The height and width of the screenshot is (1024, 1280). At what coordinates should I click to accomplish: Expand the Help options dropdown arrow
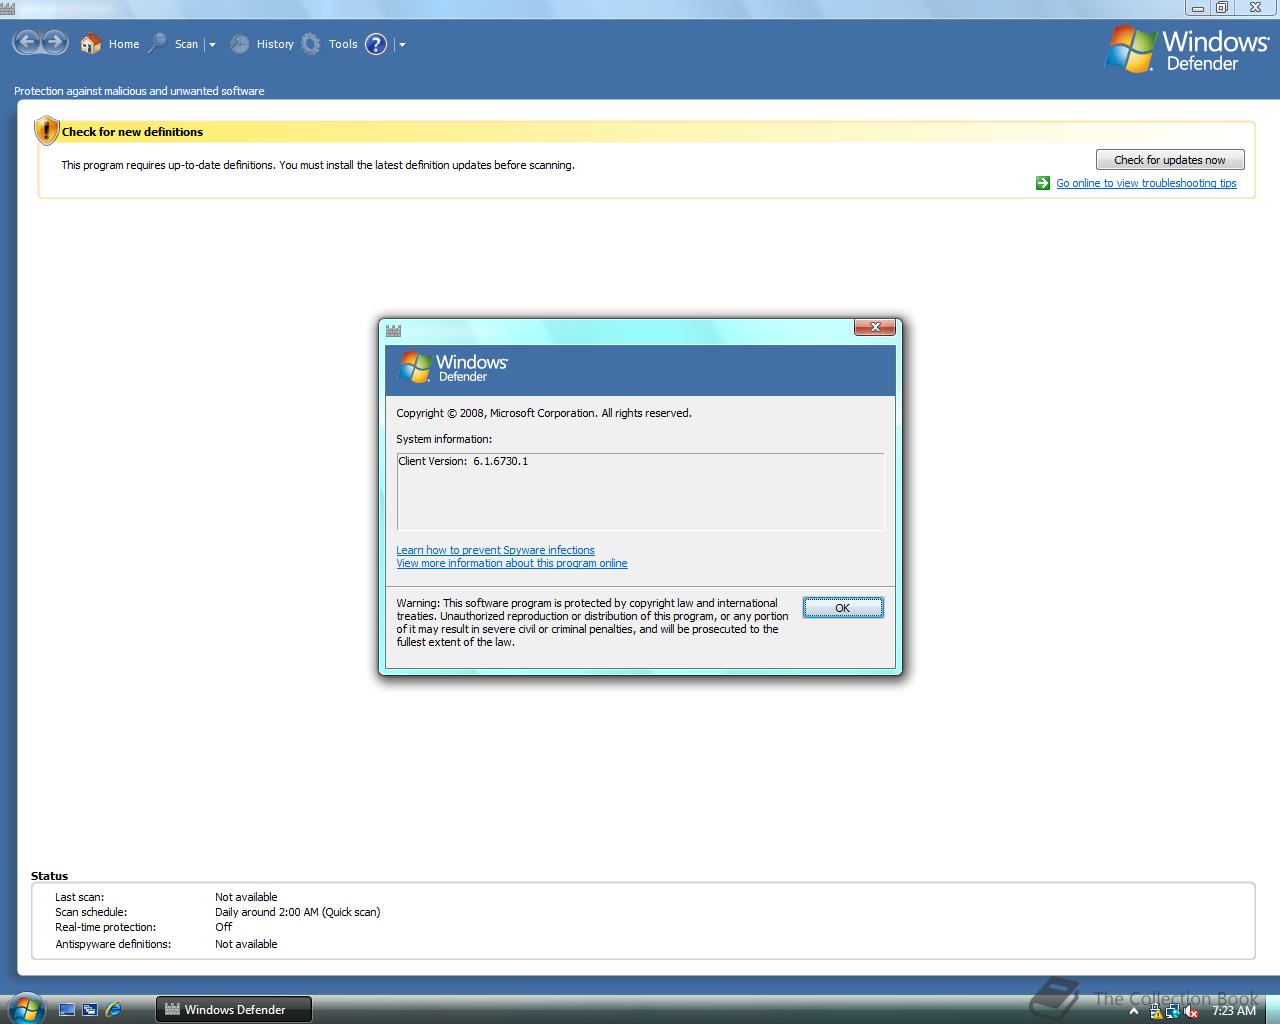402,45
